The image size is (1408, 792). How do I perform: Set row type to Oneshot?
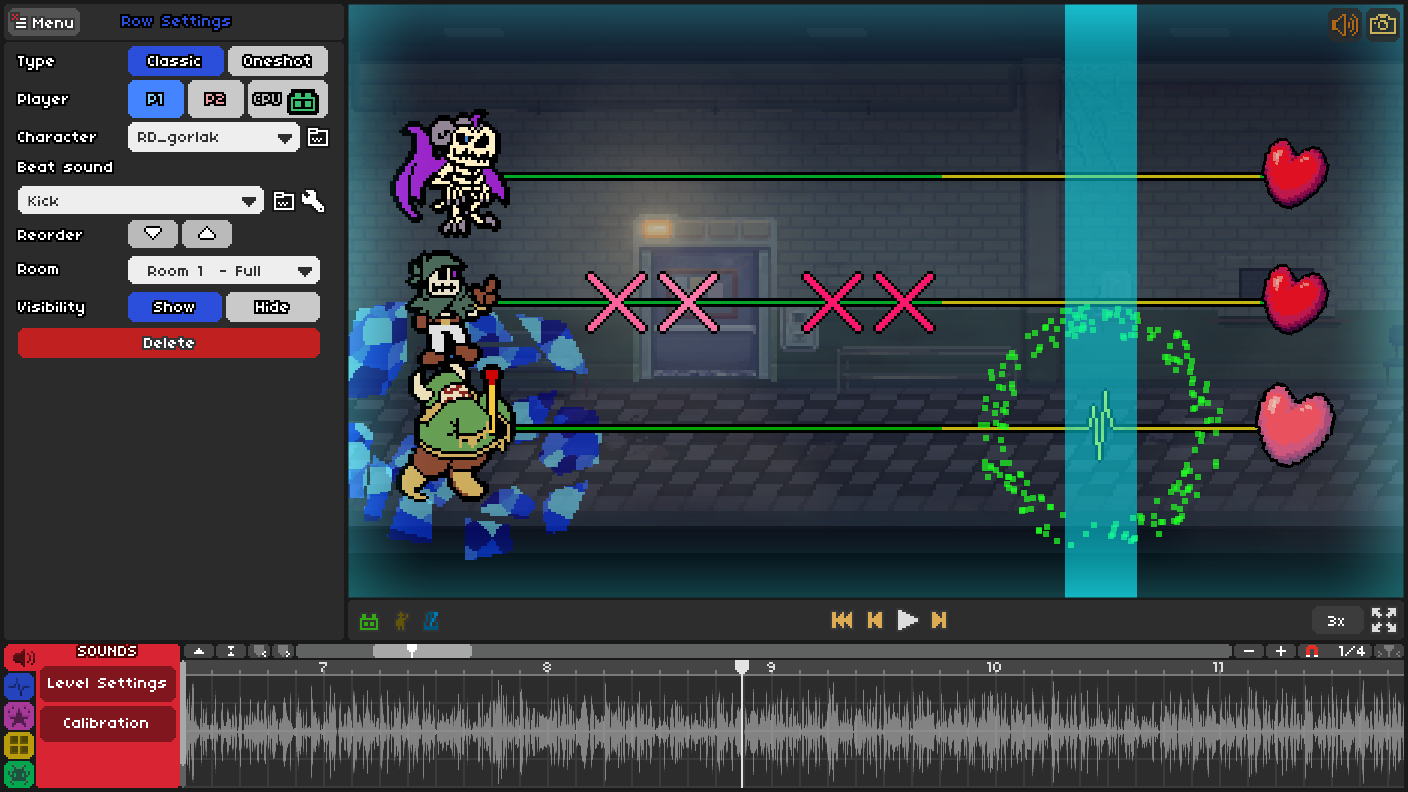pyautogui.click(x=277, y=61)
